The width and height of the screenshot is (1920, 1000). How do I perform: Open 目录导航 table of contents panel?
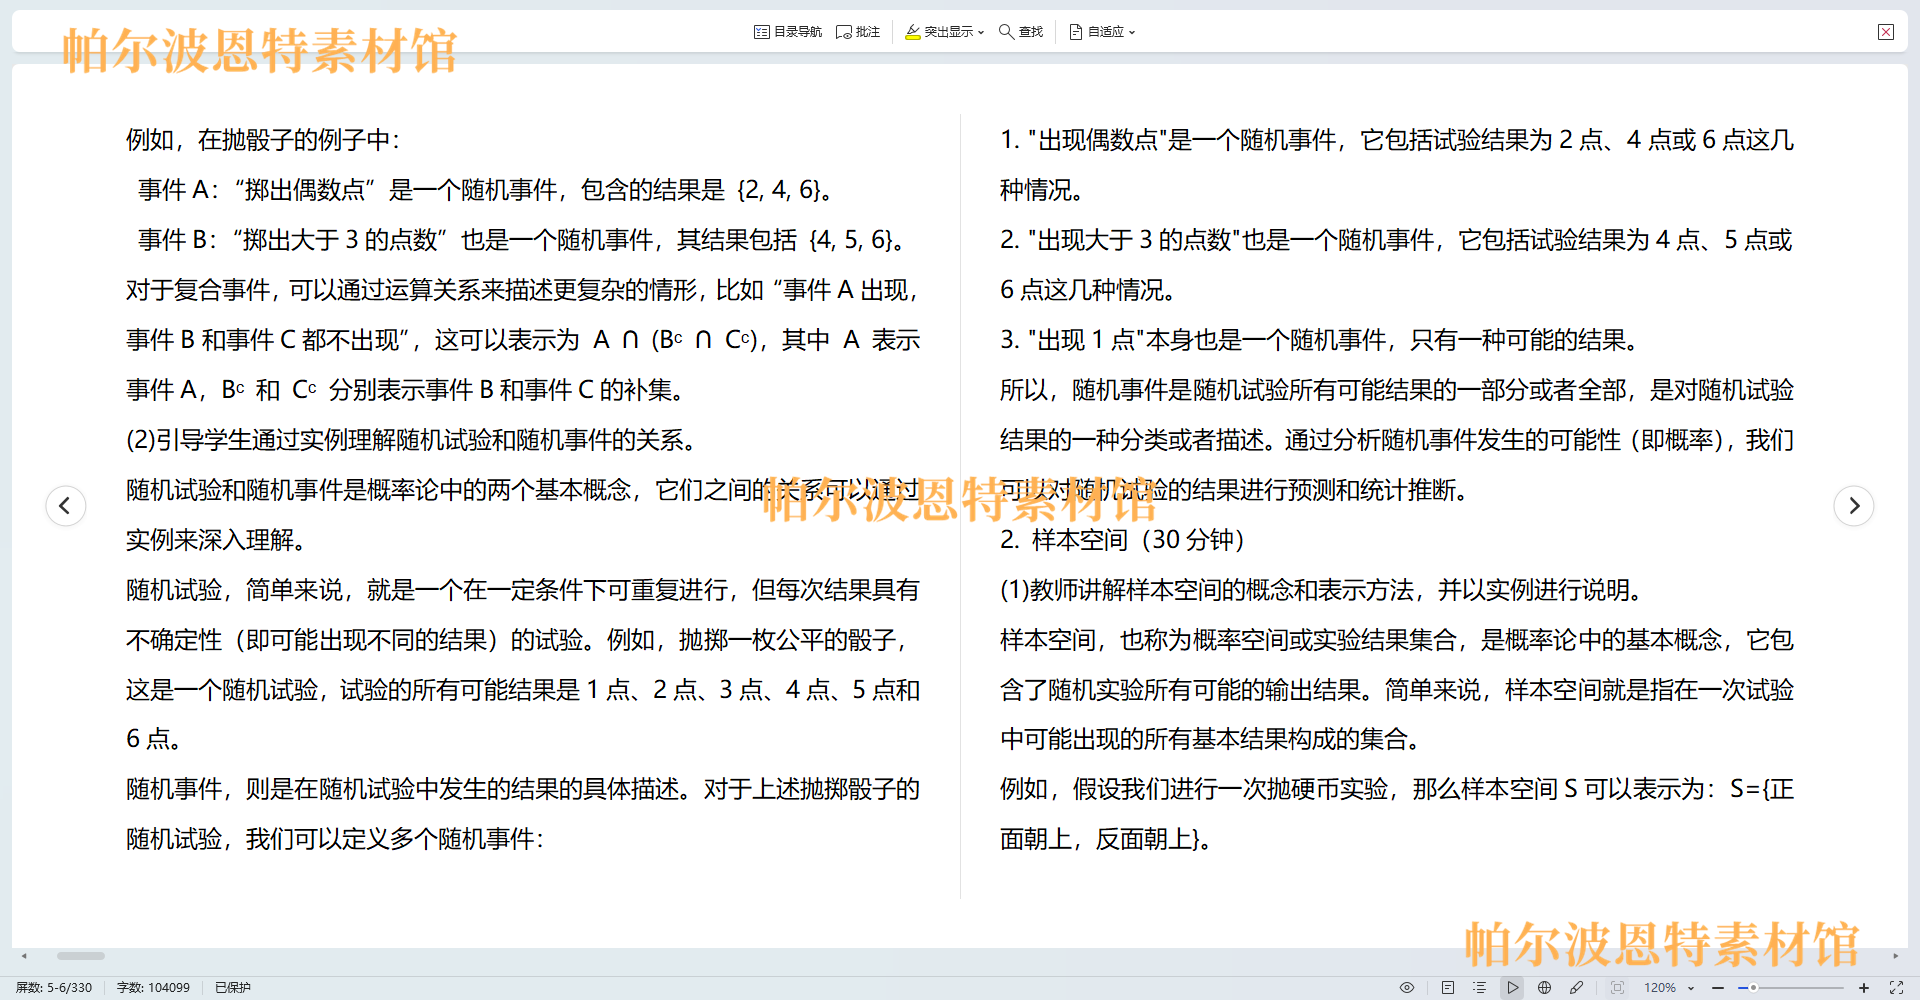tap(788, 32)
